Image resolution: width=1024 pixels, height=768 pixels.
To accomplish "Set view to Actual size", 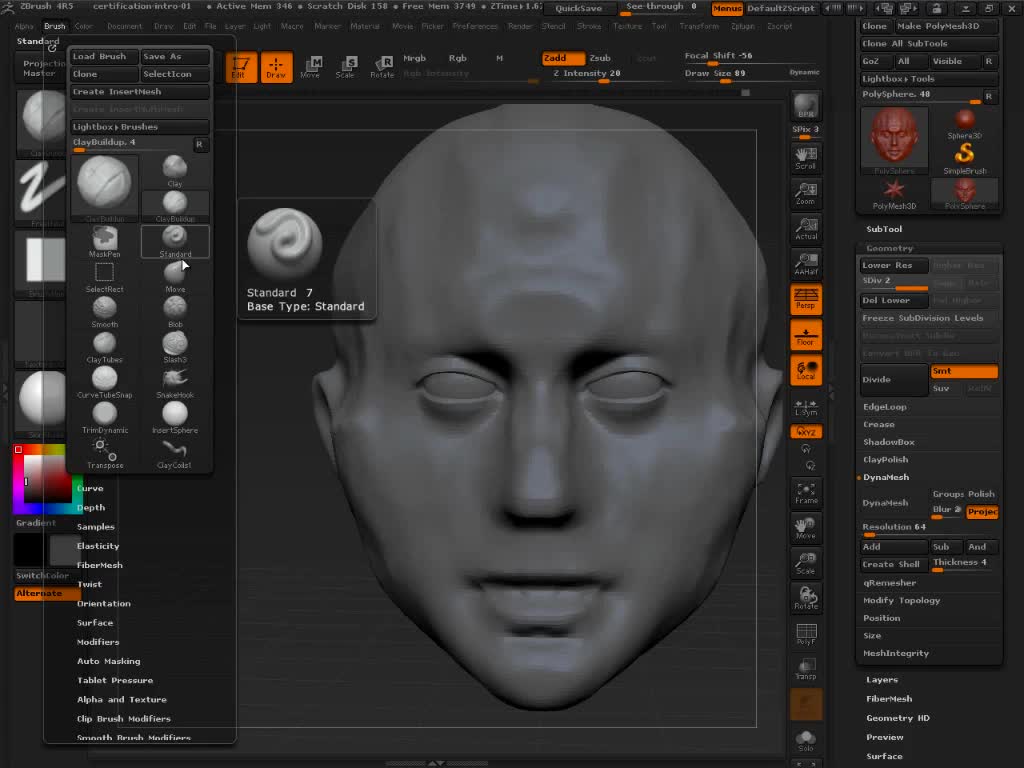I will click(x=806, y=229).
